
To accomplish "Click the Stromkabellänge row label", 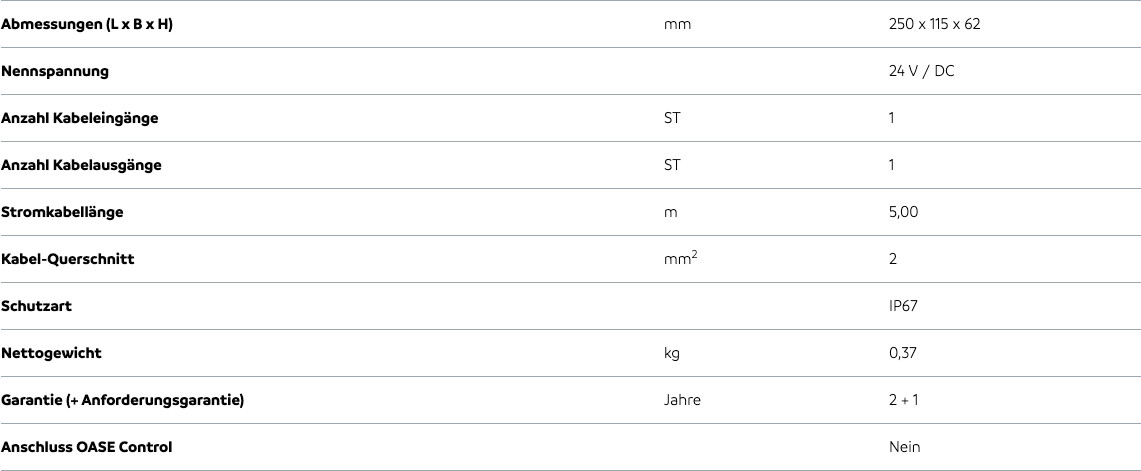I will click(63, 212).
